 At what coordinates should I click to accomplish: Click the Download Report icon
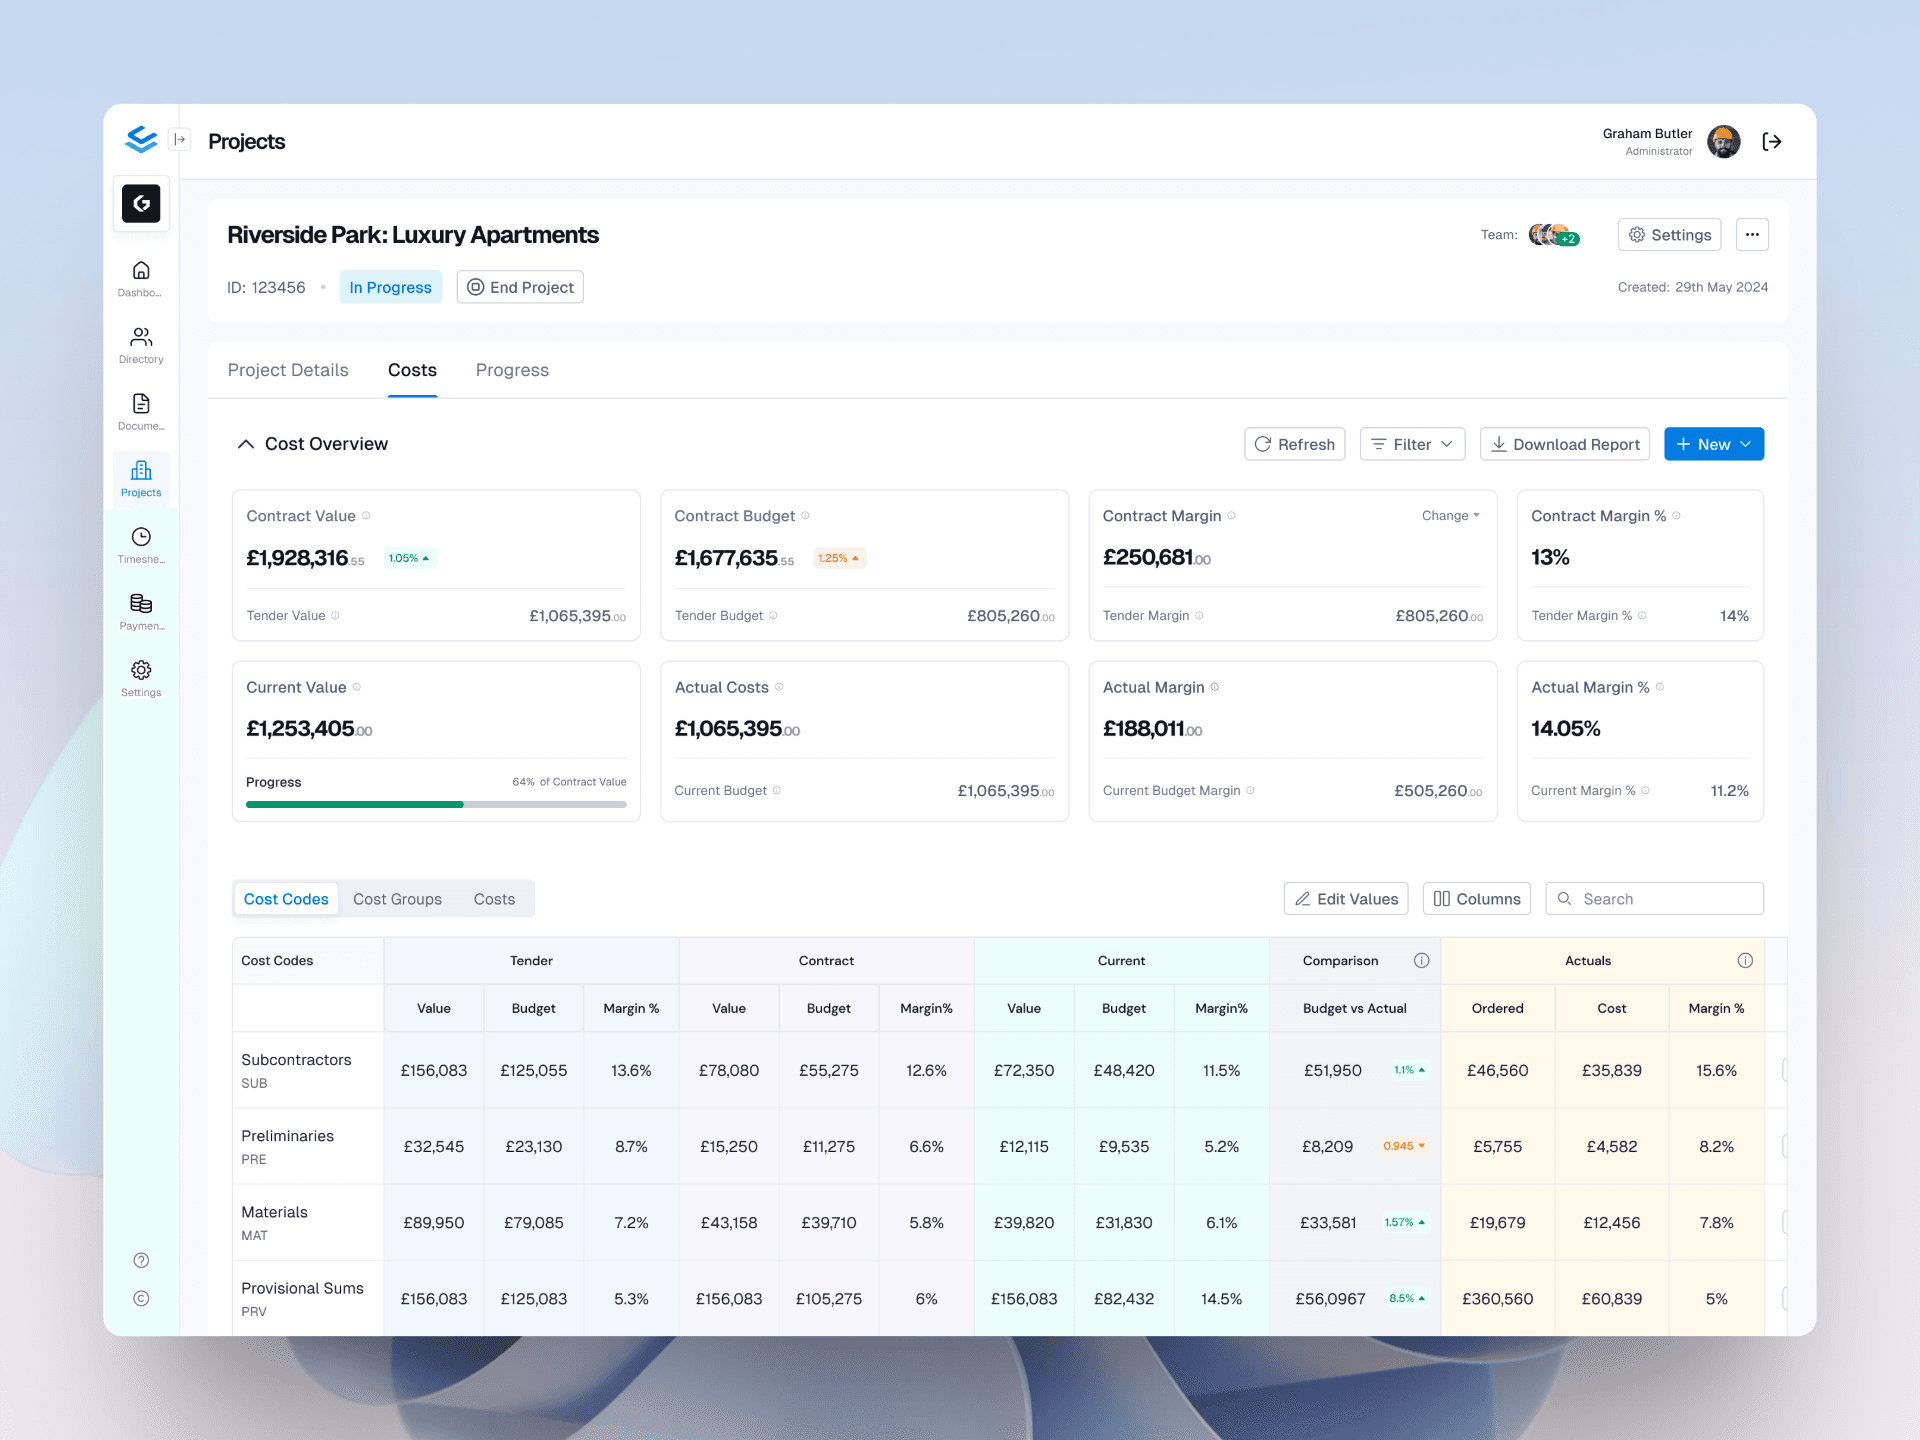1499,444
